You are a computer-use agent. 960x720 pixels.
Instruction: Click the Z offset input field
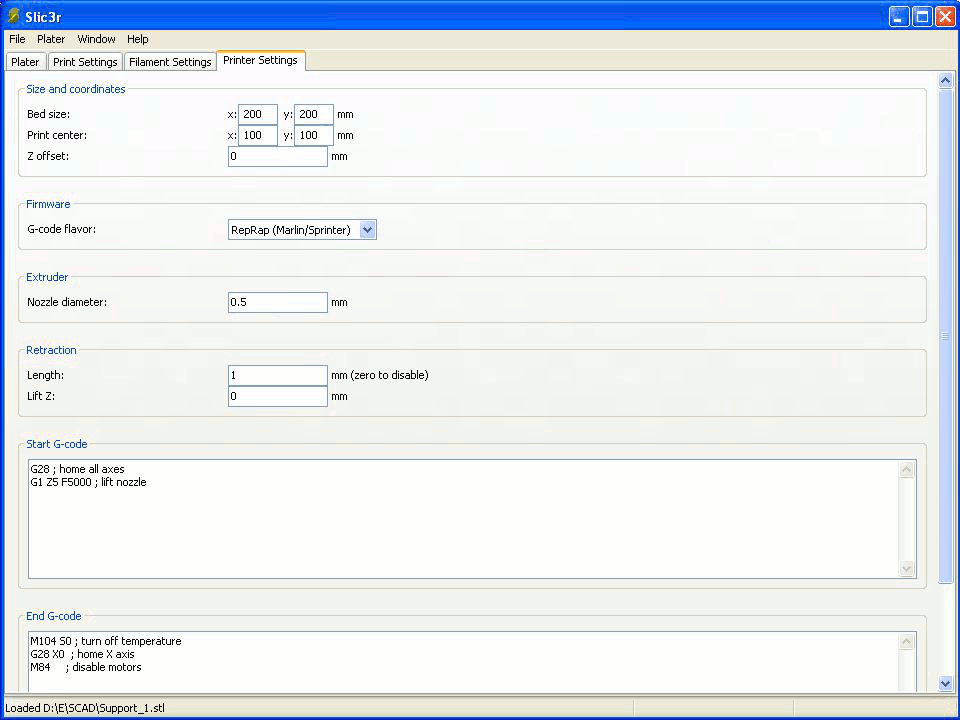[x=277, y=156]
